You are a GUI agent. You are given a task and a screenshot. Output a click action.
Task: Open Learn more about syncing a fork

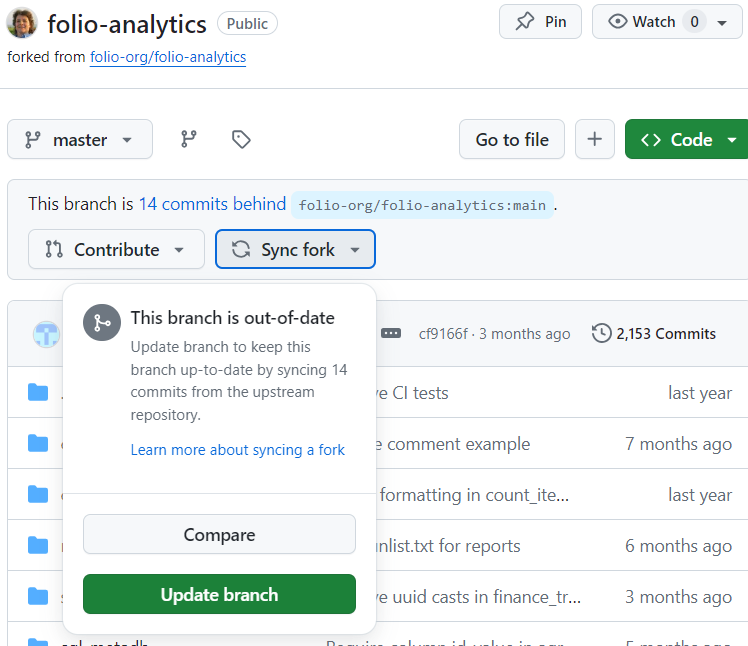click(x=238, y=449)
